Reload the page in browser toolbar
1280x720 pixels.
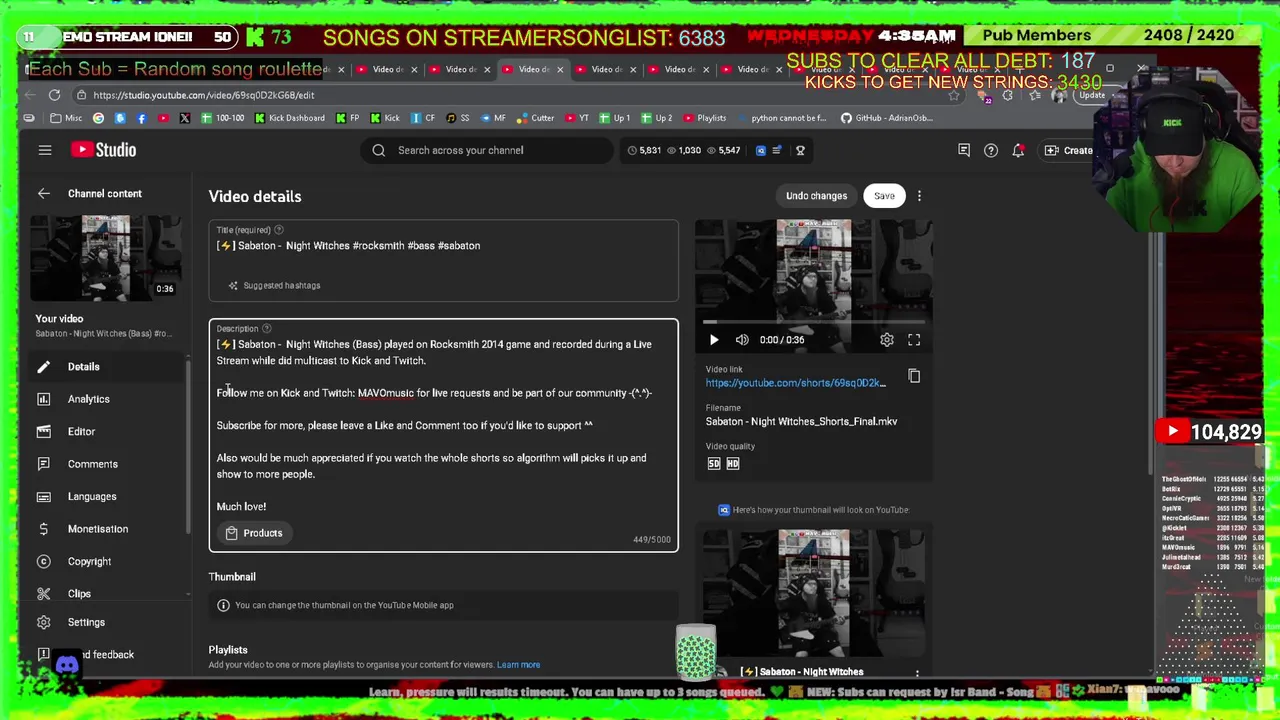(54, 95)
